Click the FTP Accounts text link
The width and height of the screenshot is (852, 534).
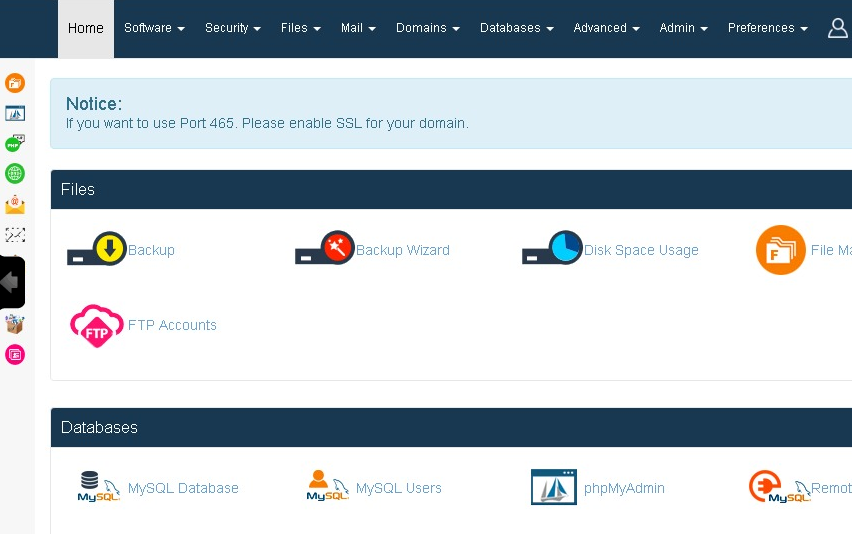point(172,325)
